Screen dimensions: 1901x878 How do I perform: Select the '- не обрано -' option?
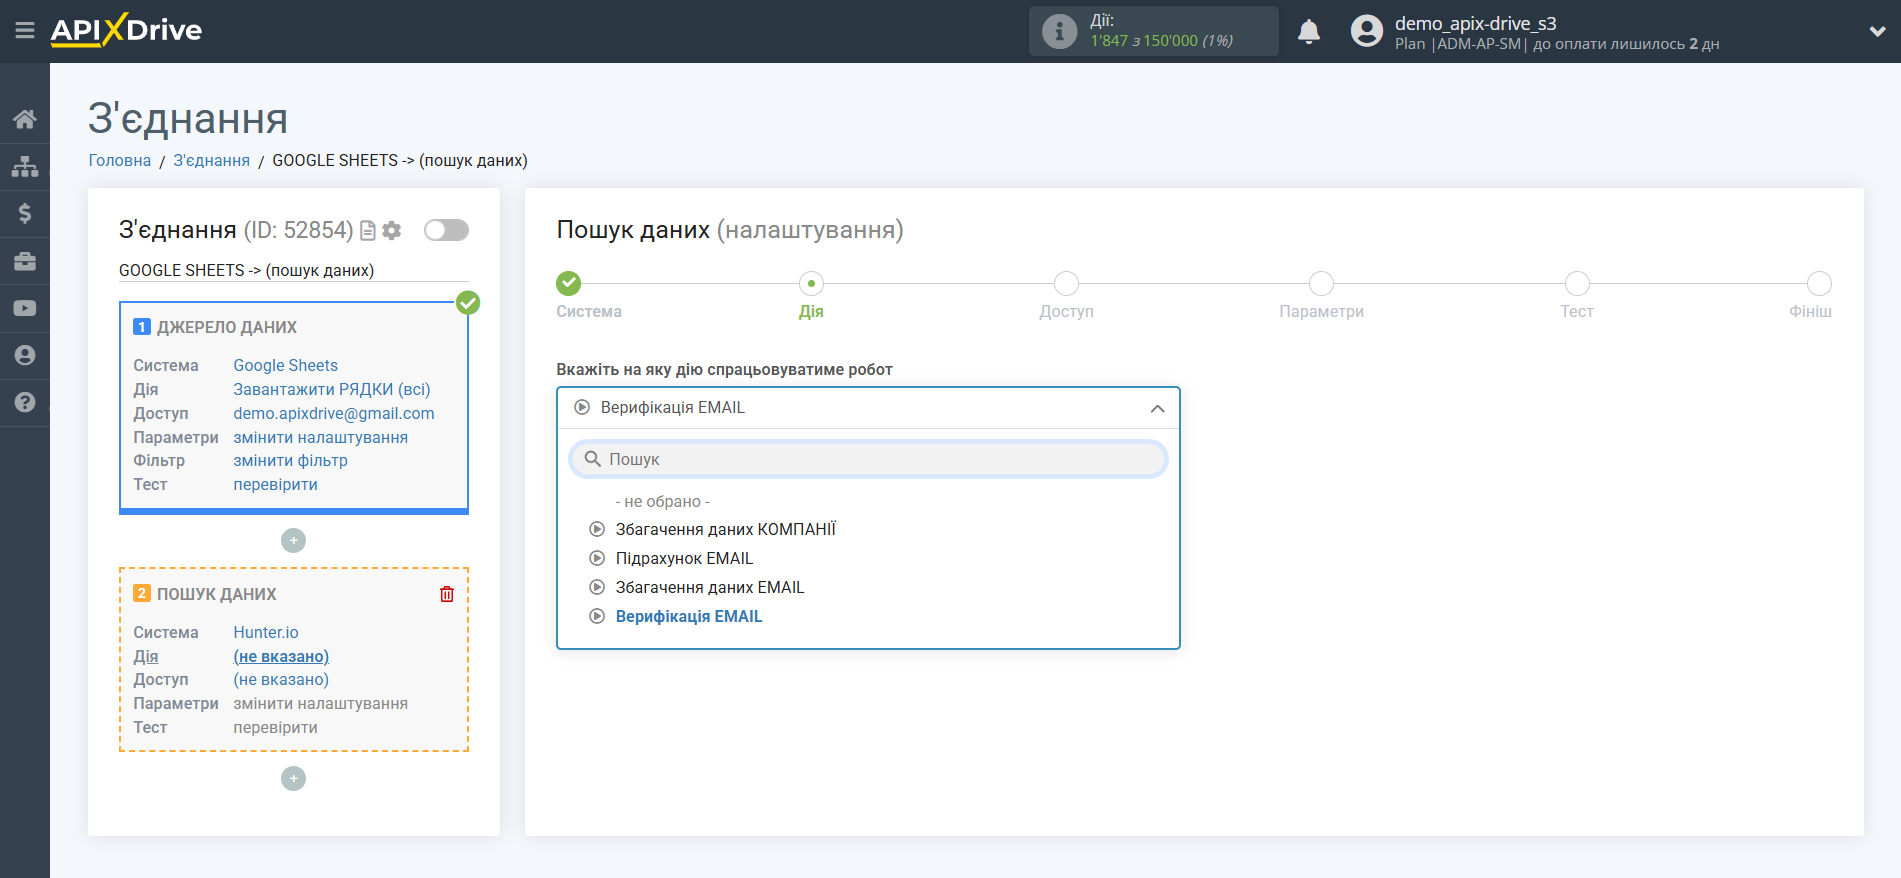[x=662, y=502]
